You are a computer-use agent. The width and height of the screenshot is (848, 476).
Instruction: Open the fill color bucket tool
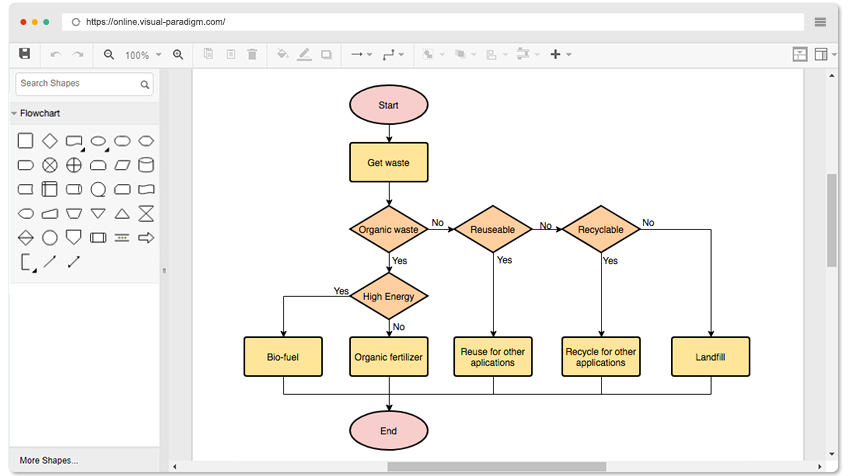pyautogui.click(x=282, y=54)
